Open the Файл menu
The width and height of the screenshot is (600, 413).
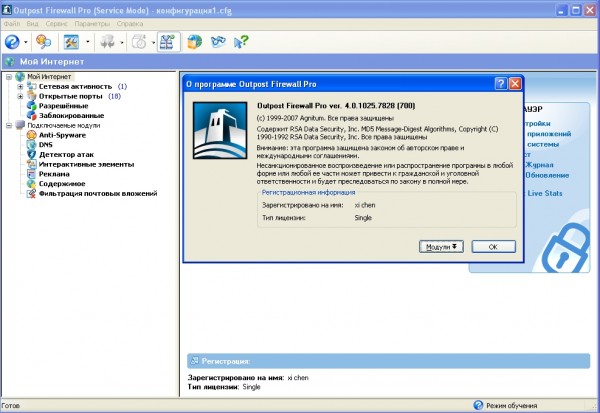click(x=11, y=24)
